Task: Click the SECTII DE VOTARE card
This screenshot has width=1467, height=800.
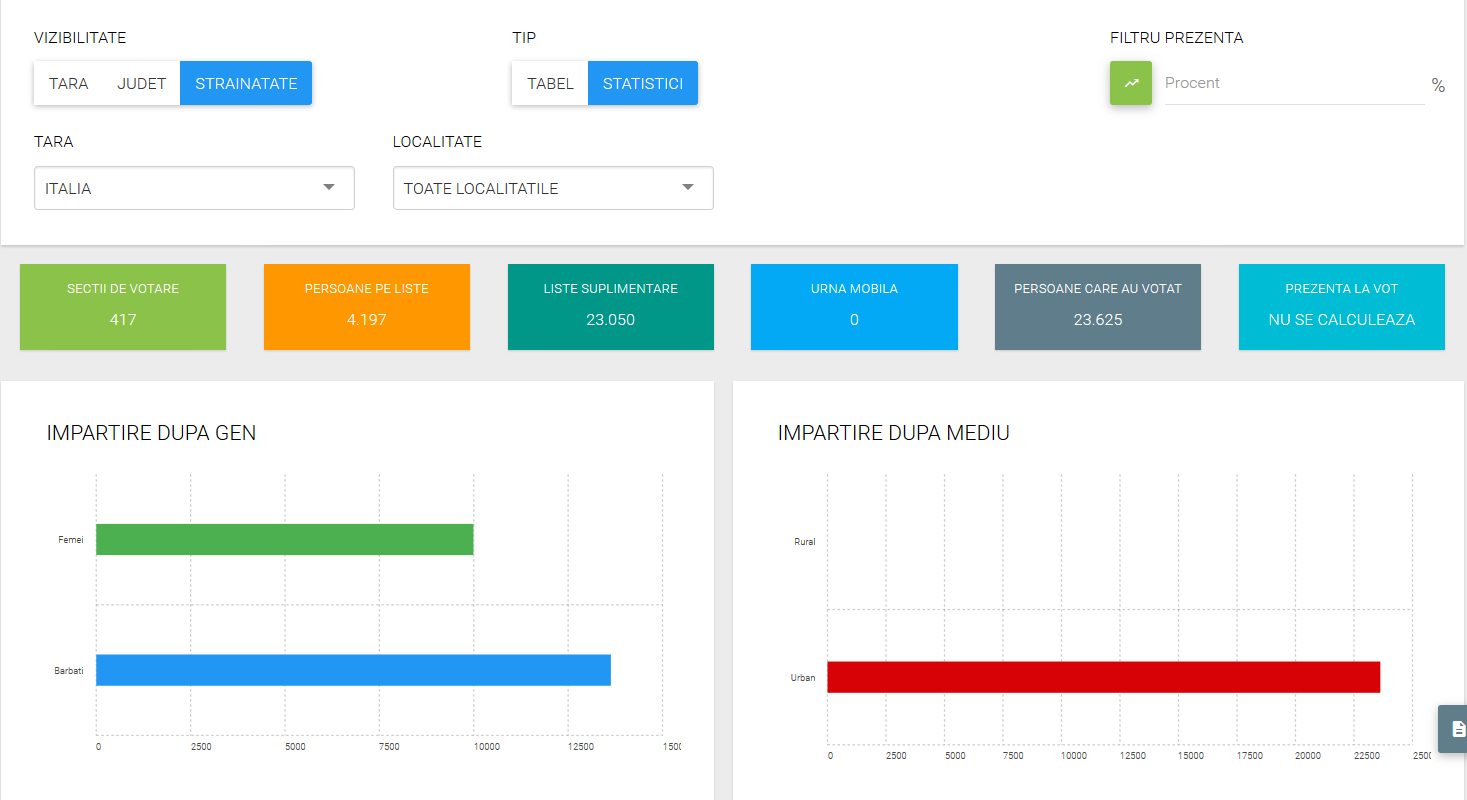Action: click(x=123, y=307)
